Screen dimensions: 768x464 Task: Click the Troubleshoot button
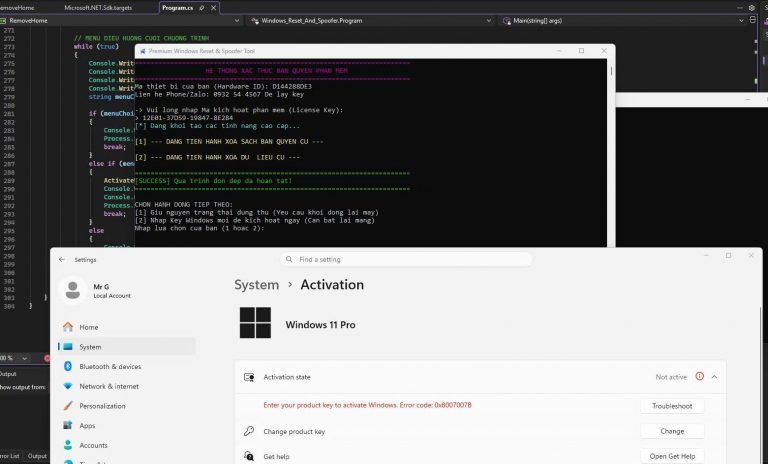(672, 406)
